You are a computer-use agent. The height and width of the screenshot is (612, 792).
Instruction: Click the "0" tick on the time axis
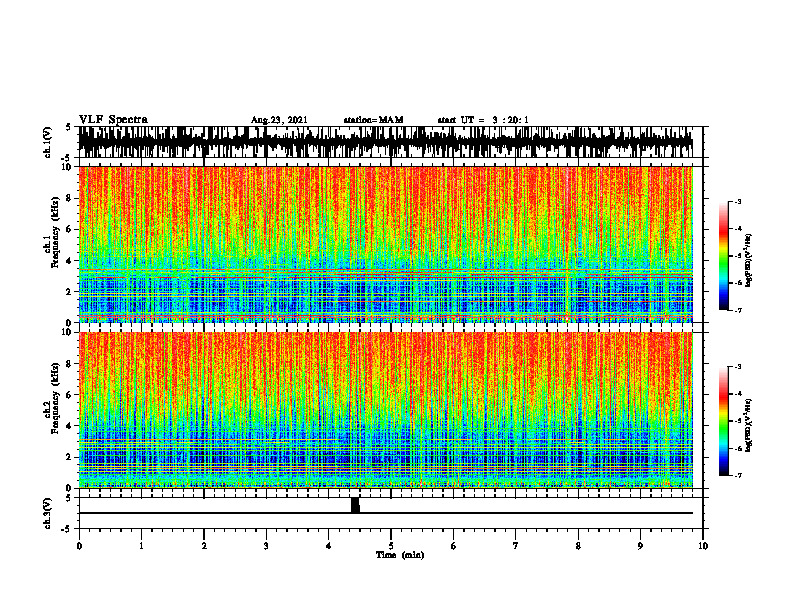pos(79,546)
